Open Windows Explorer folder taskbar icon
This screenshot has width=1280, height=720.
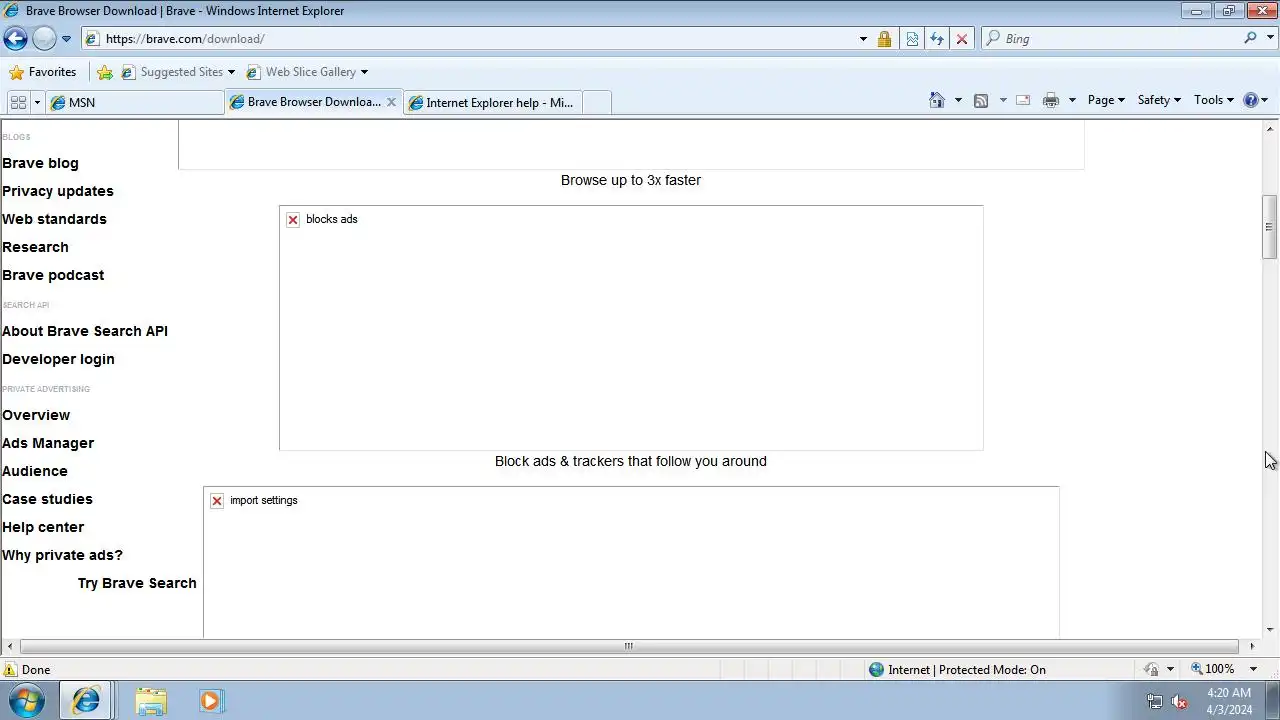click(x=151, y=701)
